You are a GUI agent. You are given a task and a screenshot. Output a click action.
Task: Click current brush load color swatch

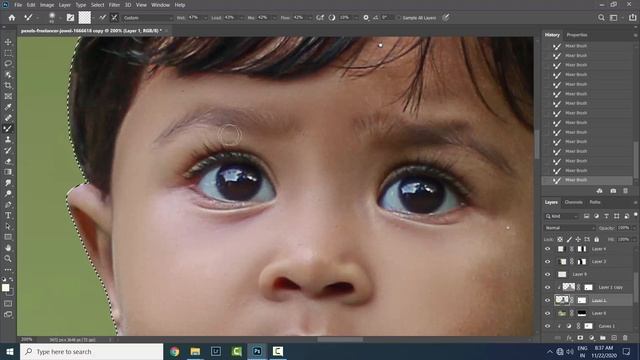coord(84,18)
